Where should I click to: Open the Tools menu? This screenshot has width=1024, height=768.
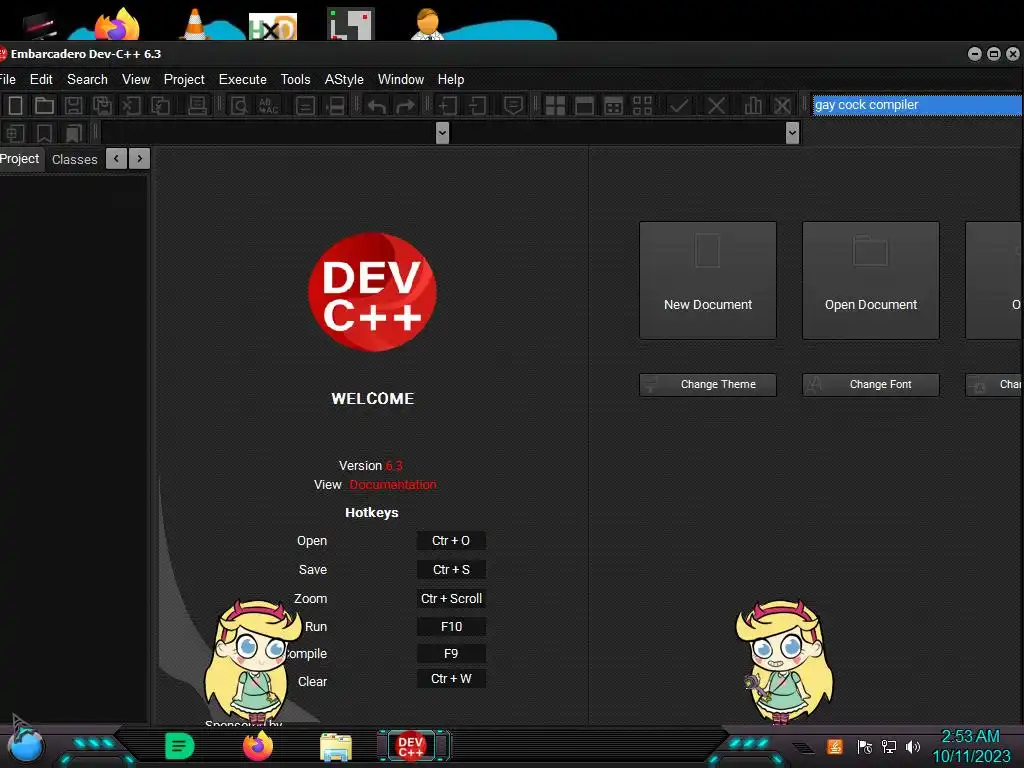point(296,79)
